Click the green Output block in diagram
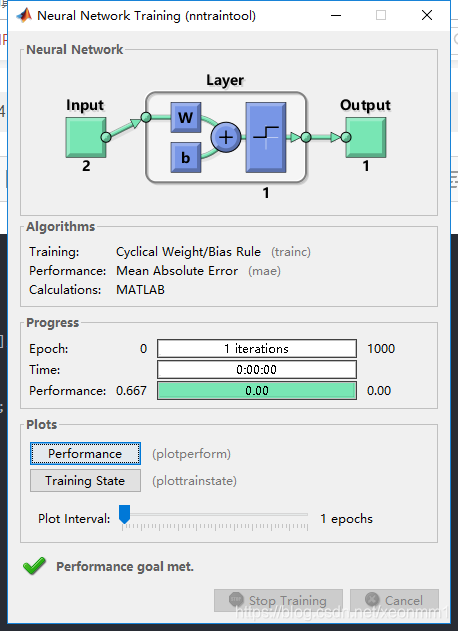The height and width of the screenshot is (631, 458). click(x=365, y=137)
